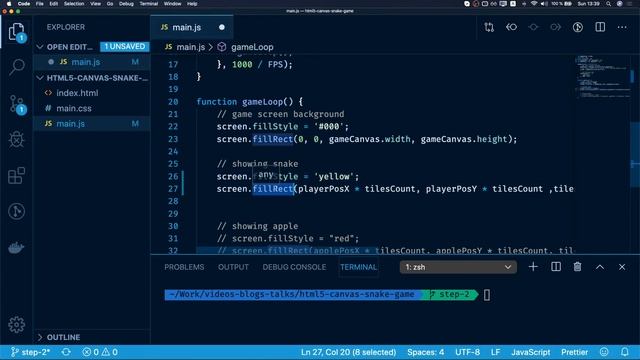Synchronize changes icon in status bar

point(66,352)
